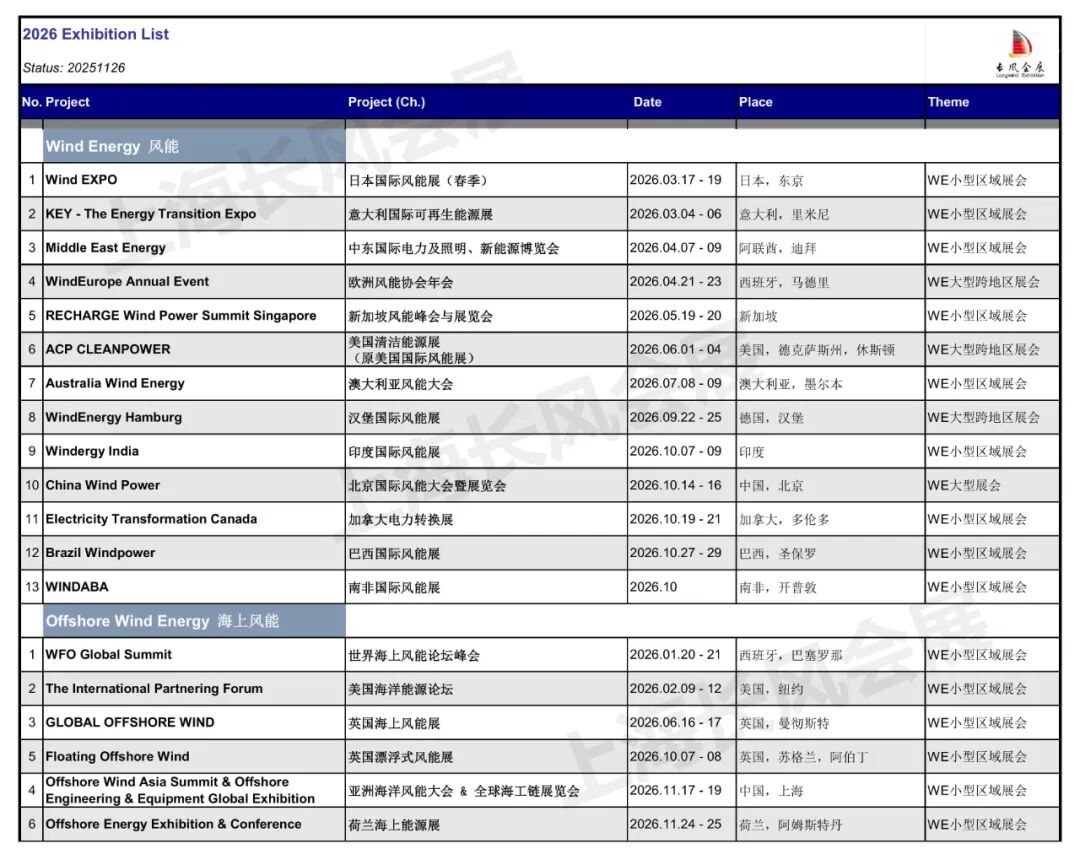Click the place '美国，德克萨斯州，休斯顿'
This screenshot has height=860, width=1080.
click(x=817, y=350)
